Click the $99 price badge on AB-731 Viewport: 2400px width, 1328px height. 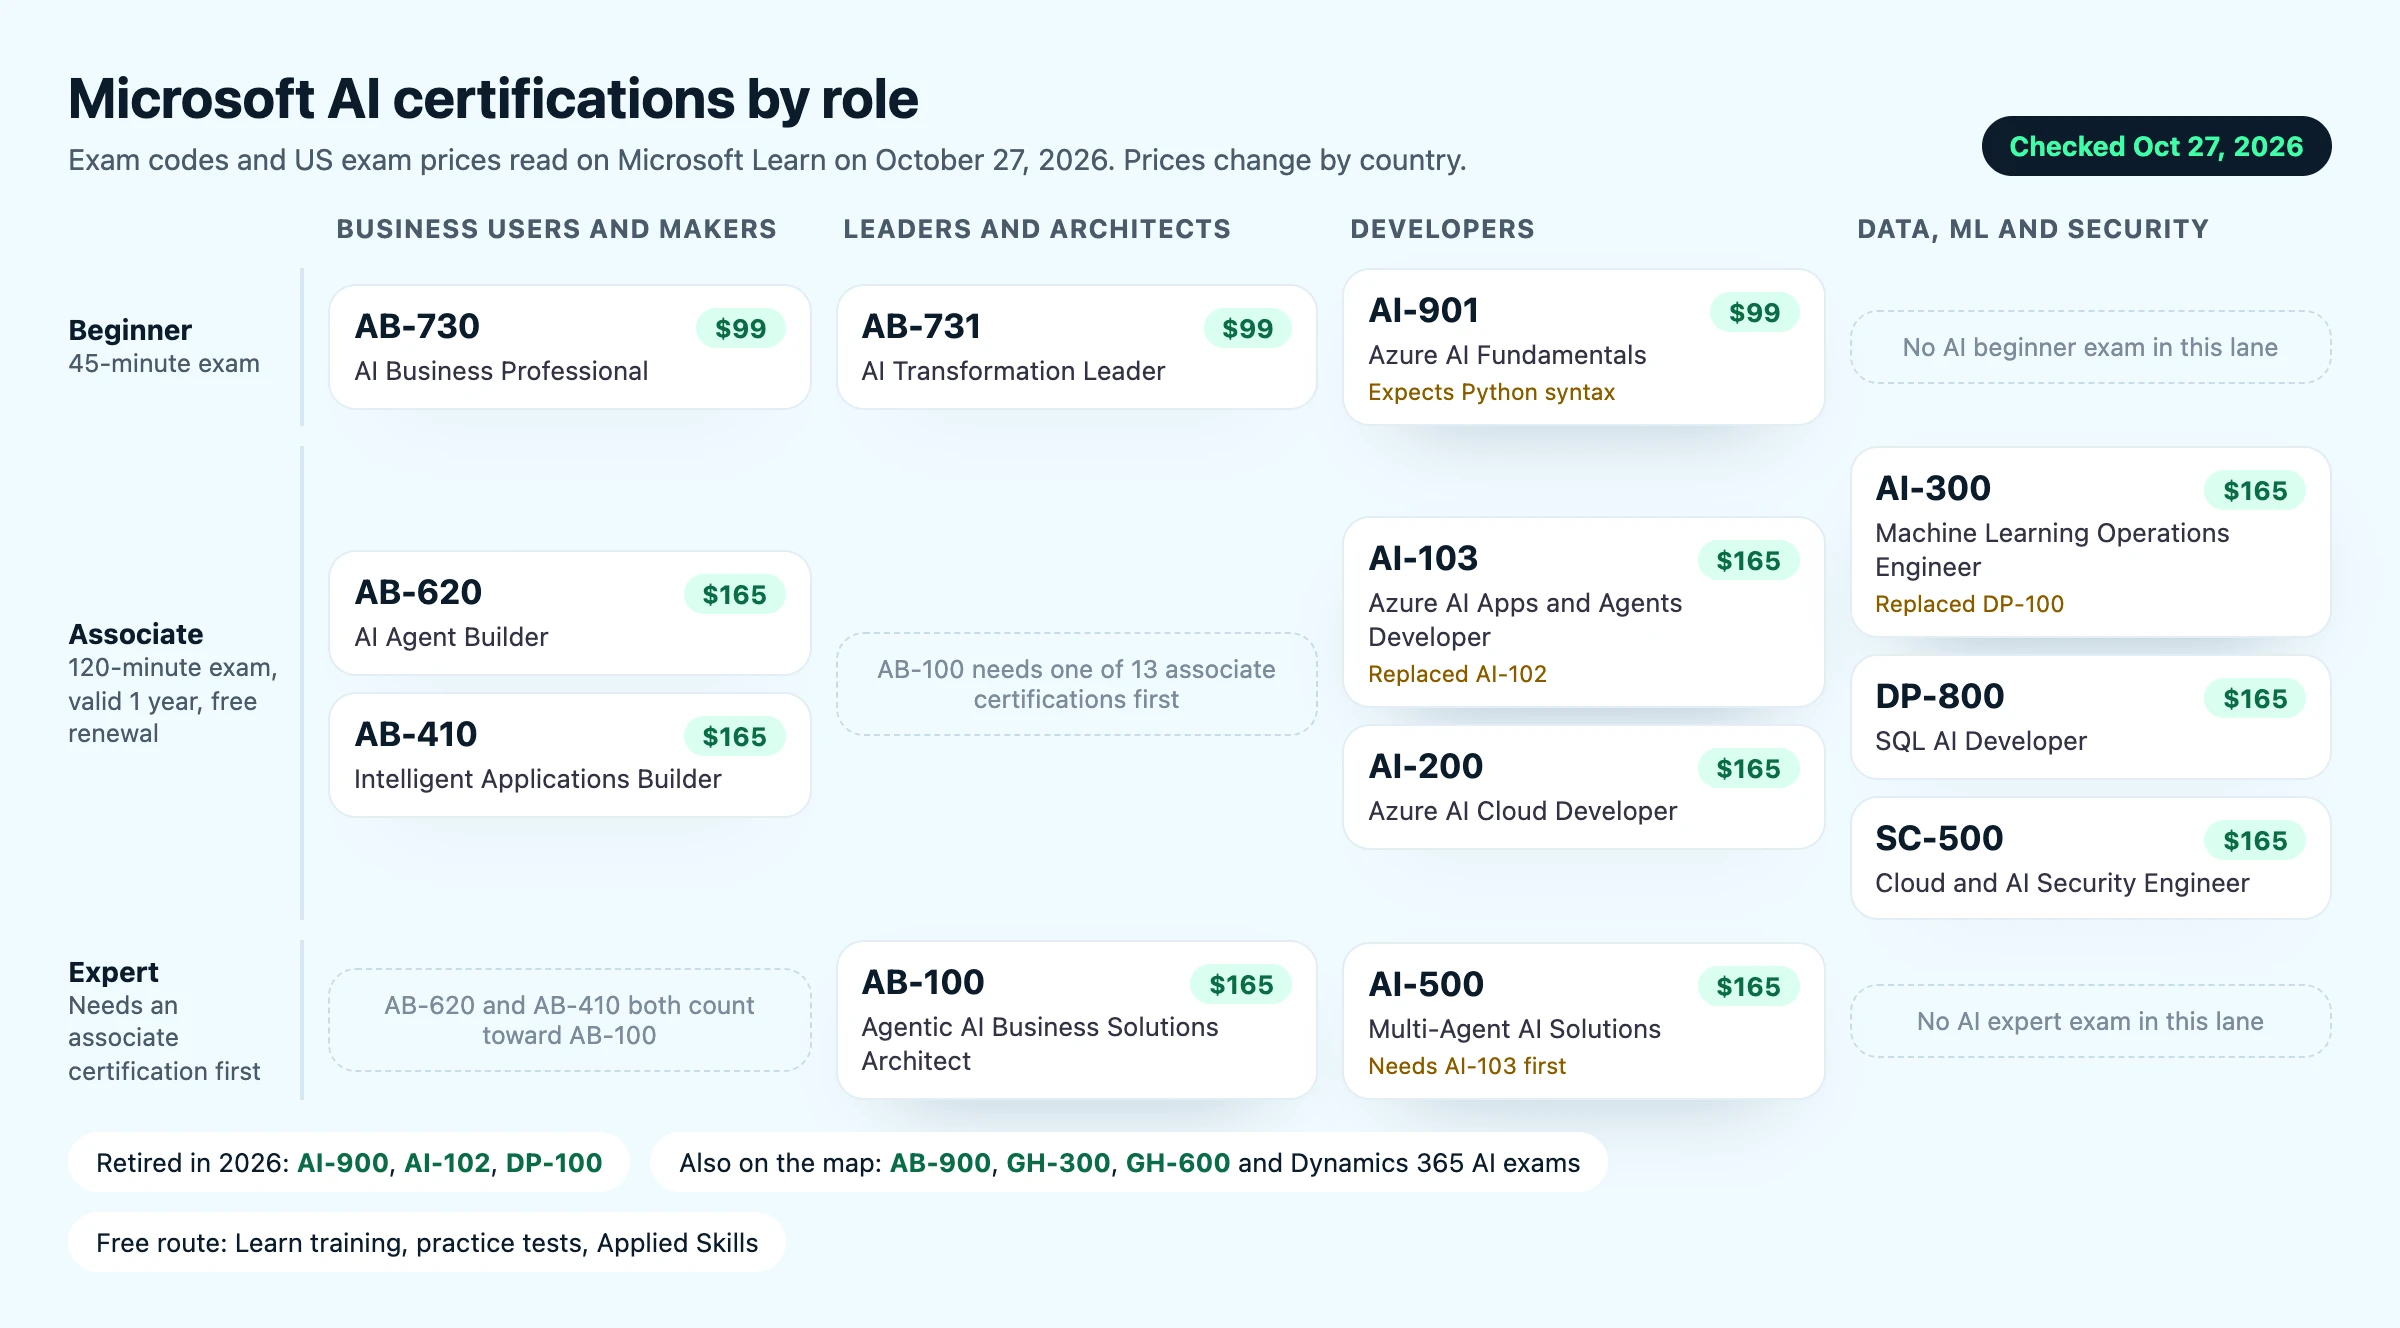point(1248,328)
